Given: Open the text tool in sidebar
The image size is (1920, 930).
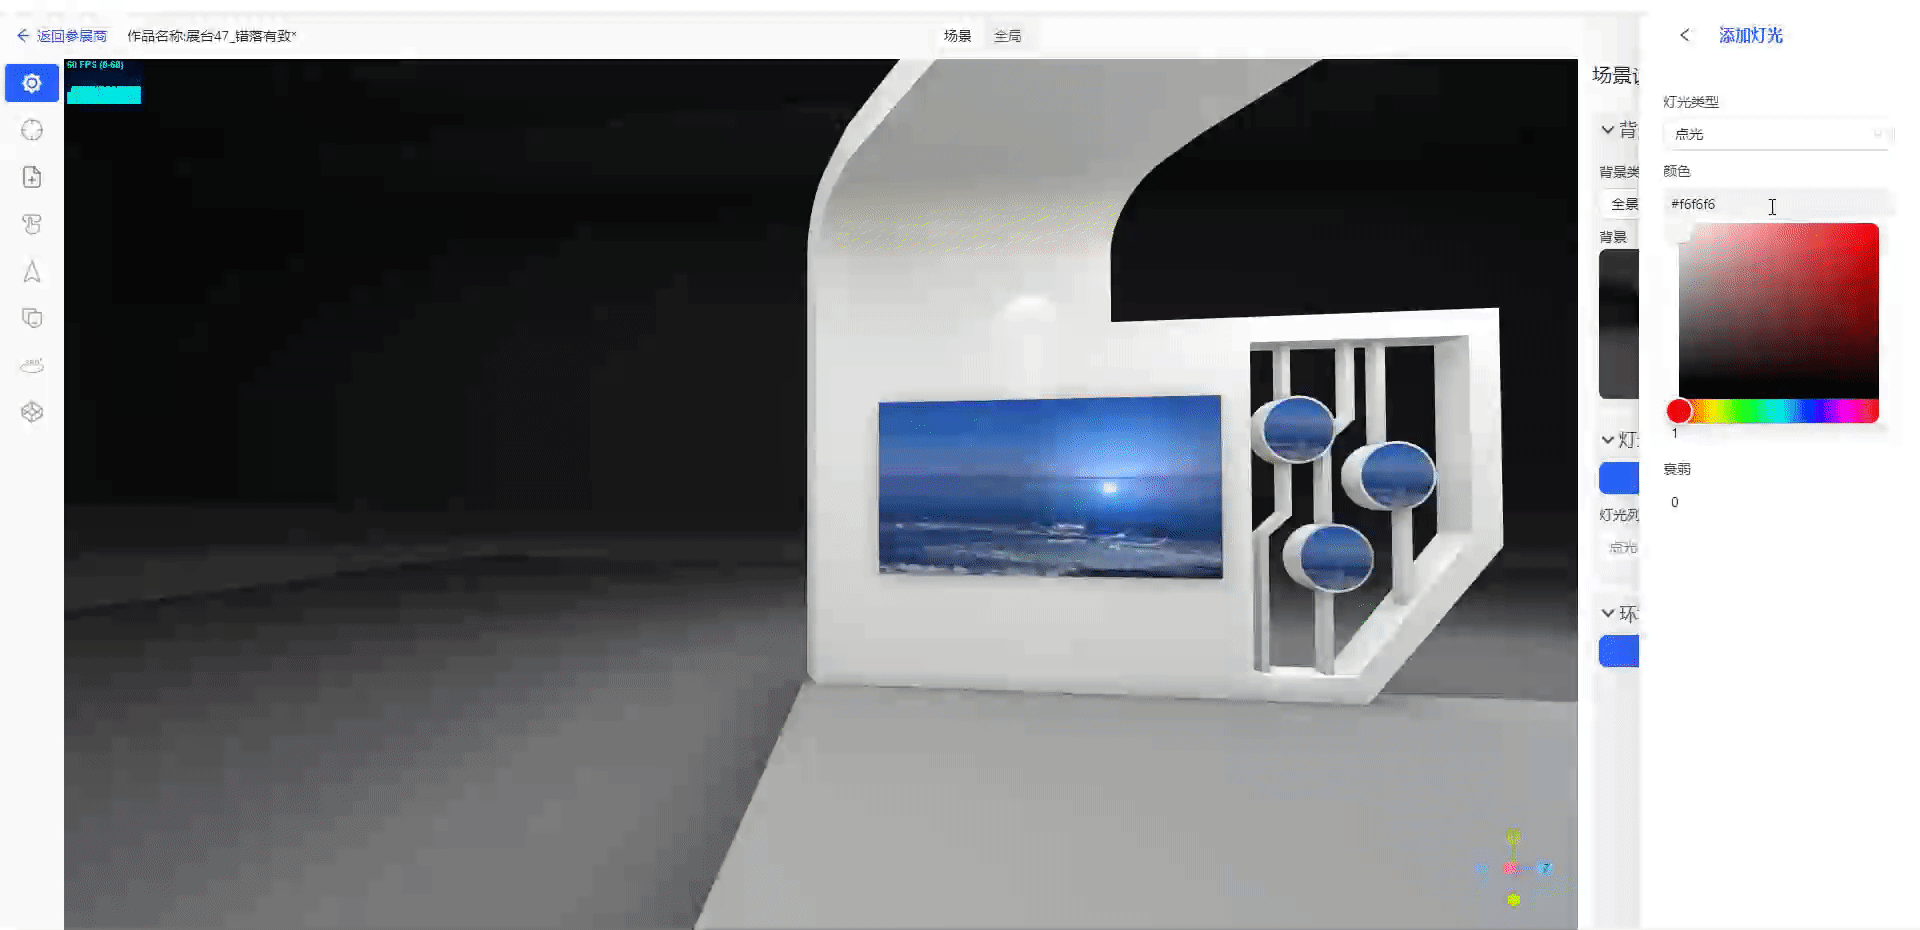Looking at the screenshot, I should click(x=32, y=224).
